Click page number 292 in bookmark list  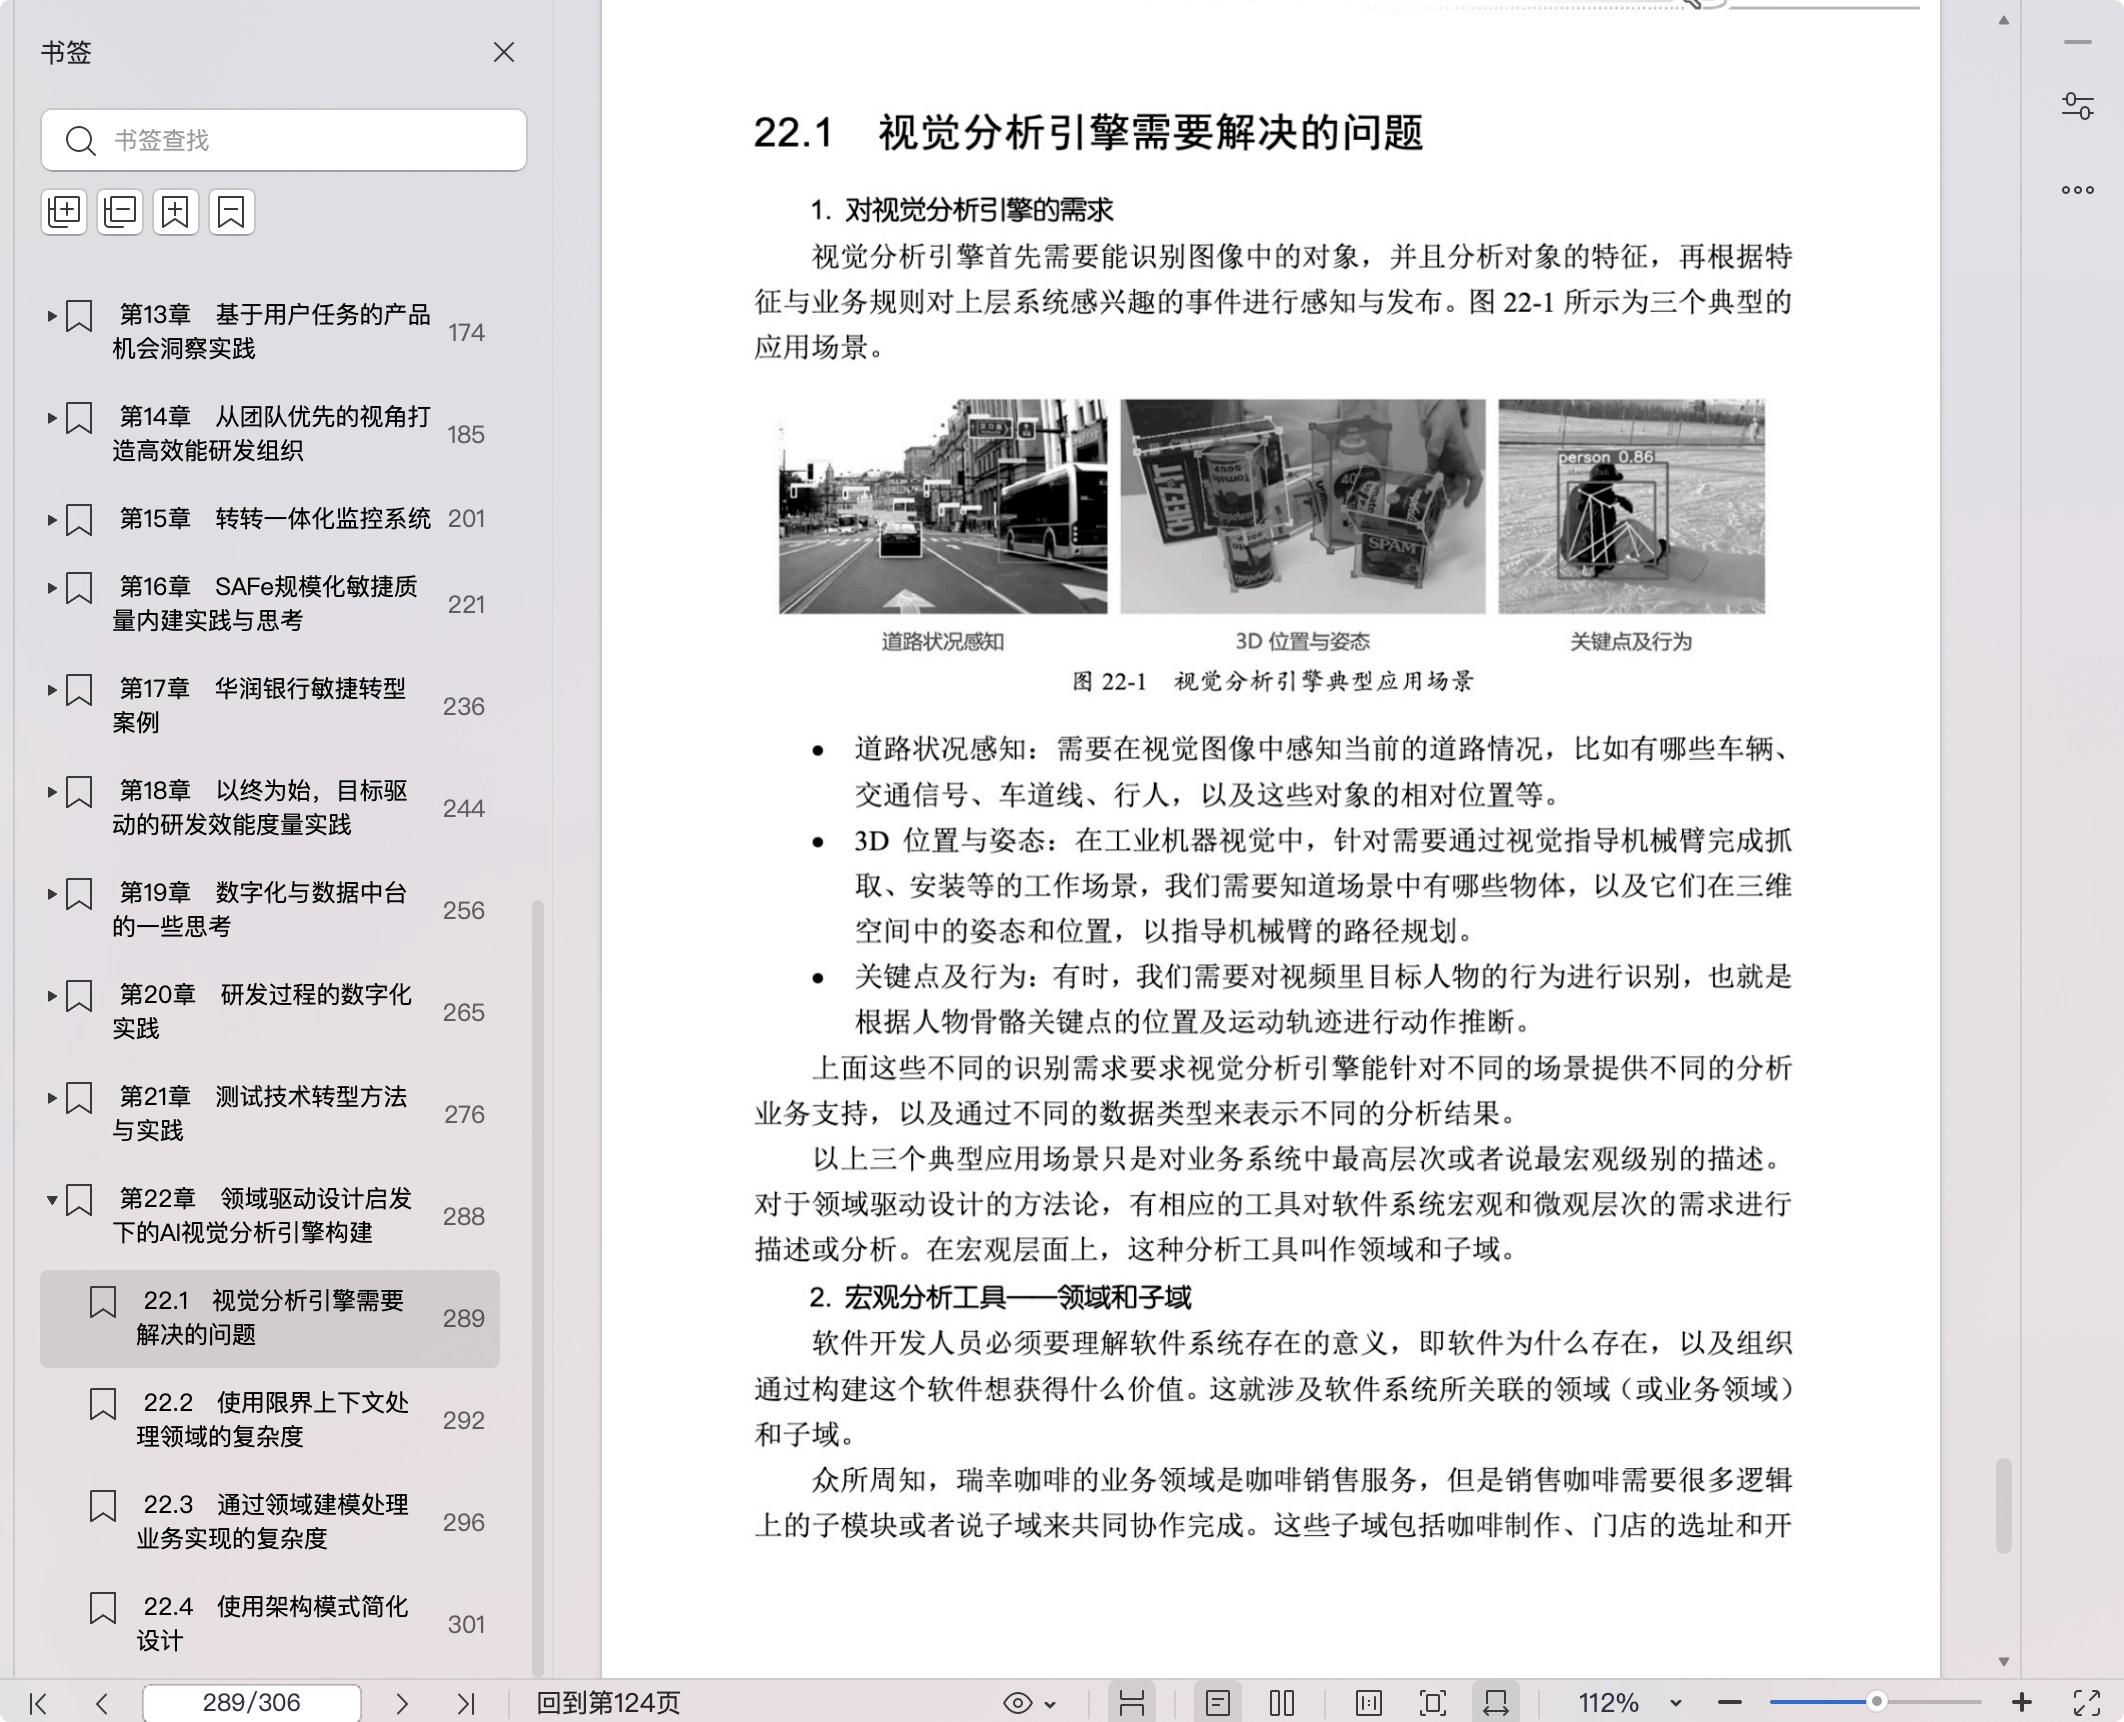[x=464, y=1420]
